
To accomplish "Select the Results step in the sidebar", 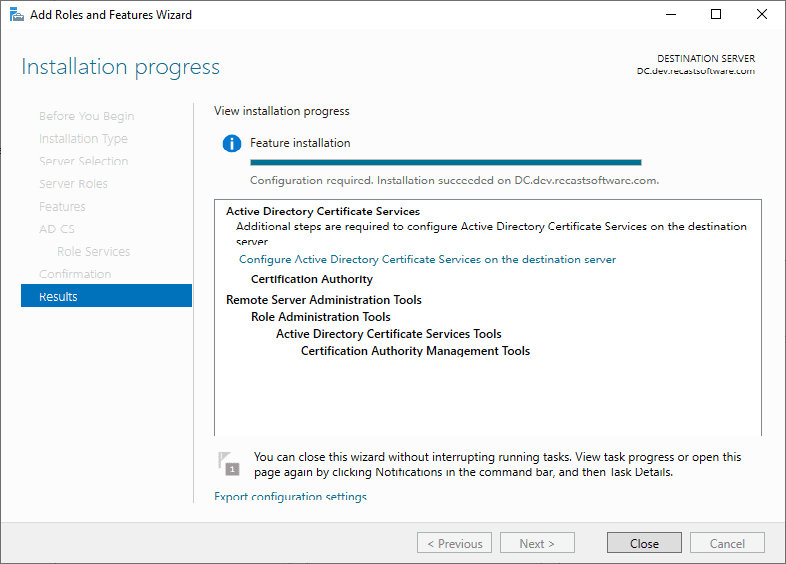I will (x=106, y=296).
